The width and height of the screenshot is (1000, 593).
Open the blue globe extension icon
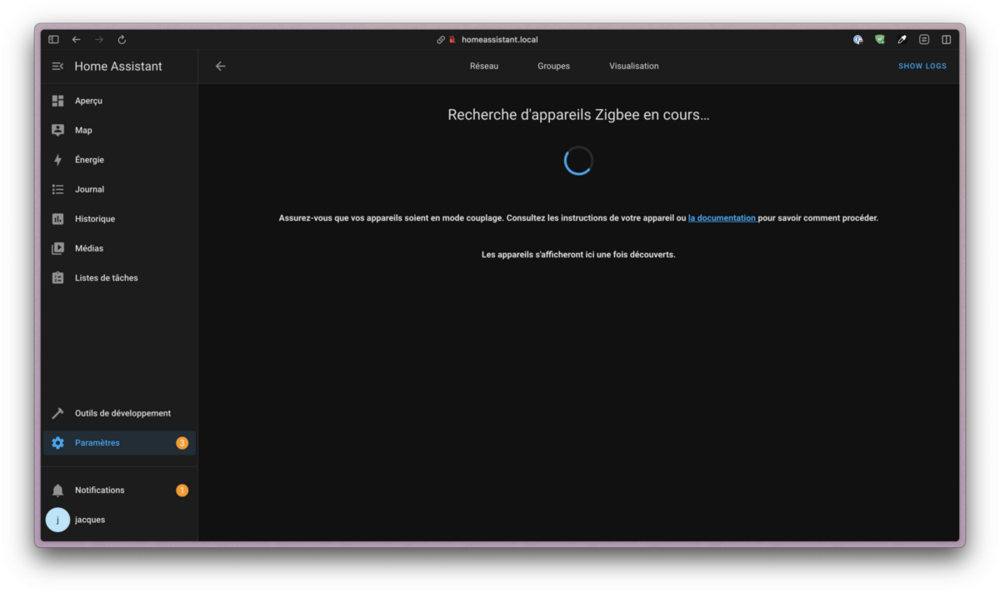coord(858,40)
